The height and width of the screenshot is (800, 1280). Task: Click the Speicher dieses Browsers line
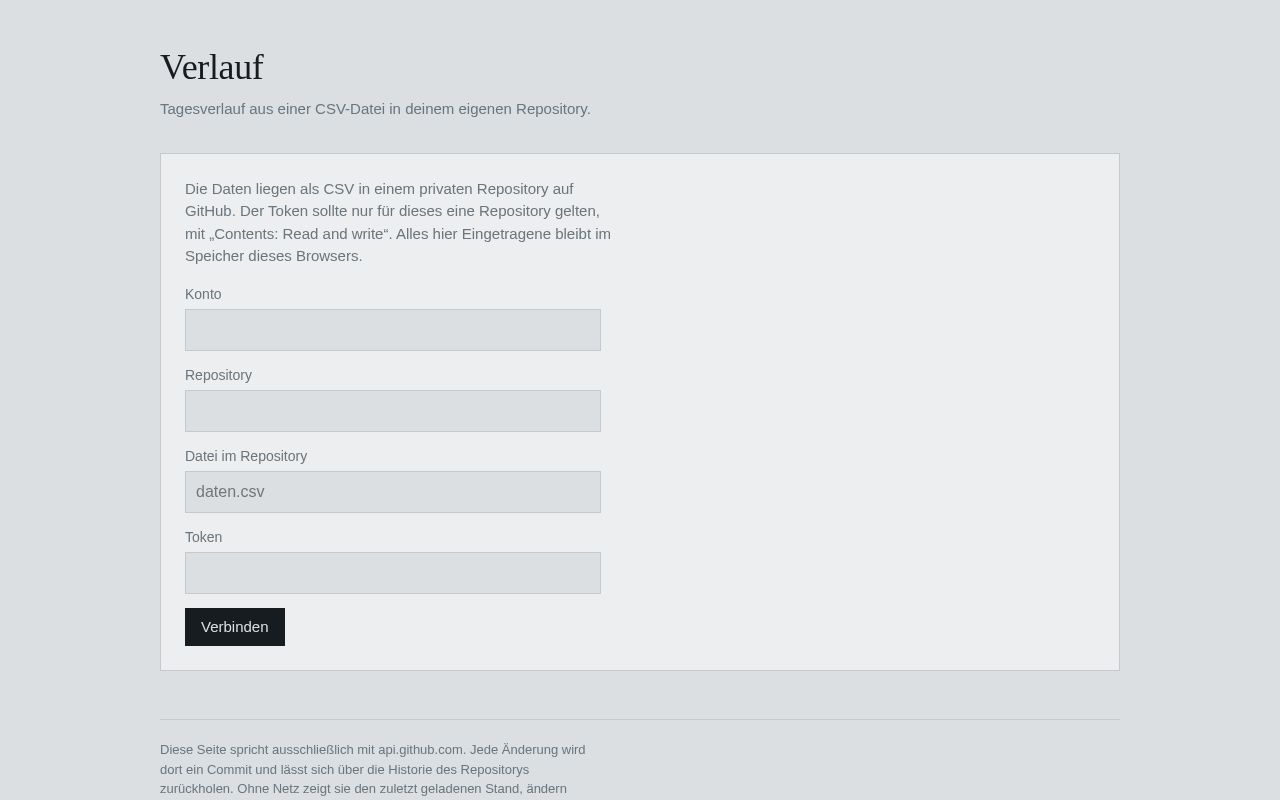(x=273, y=256)
